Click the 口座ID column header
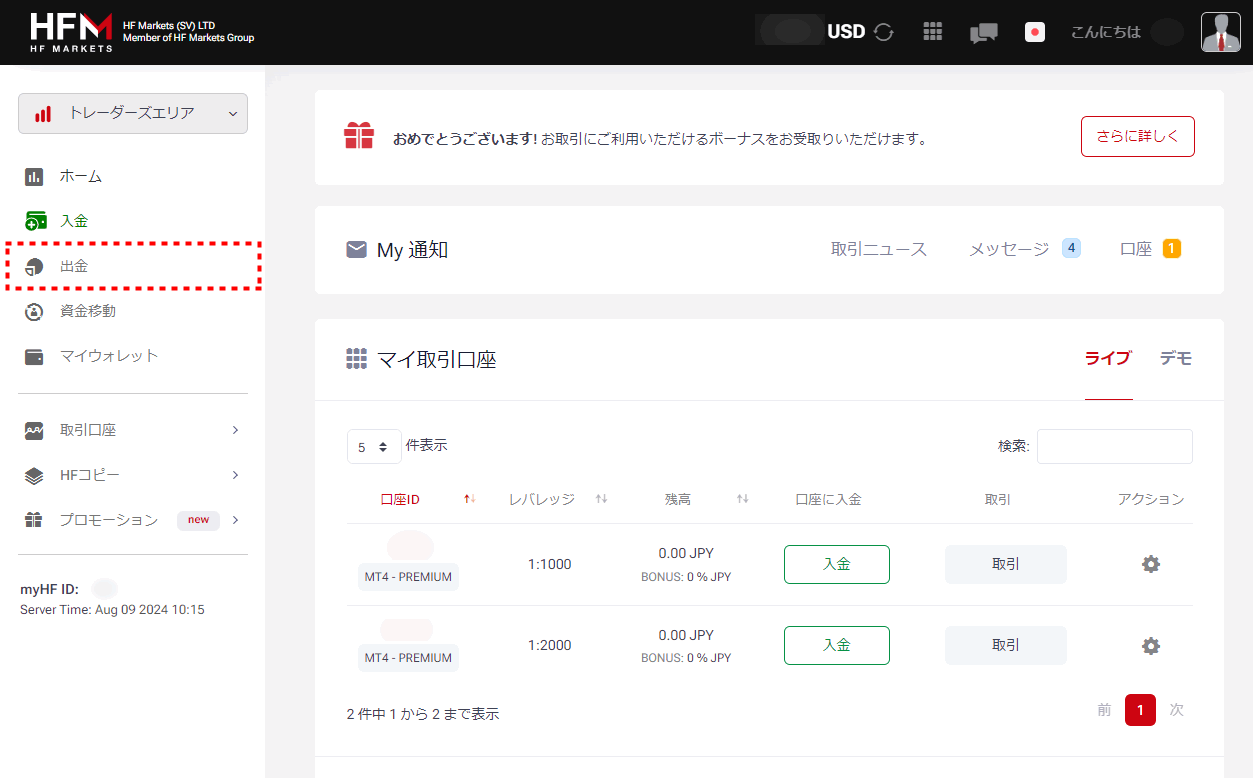The width and height of the screenshot is (1253, 778). (400, 499)
